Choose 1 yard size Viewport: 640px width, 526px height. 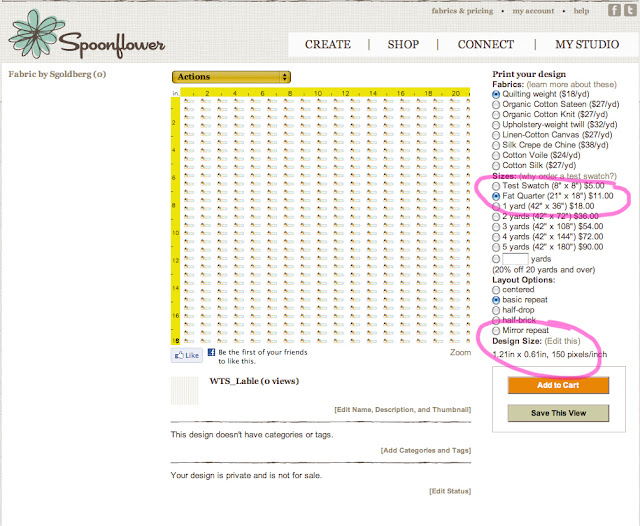496,207
